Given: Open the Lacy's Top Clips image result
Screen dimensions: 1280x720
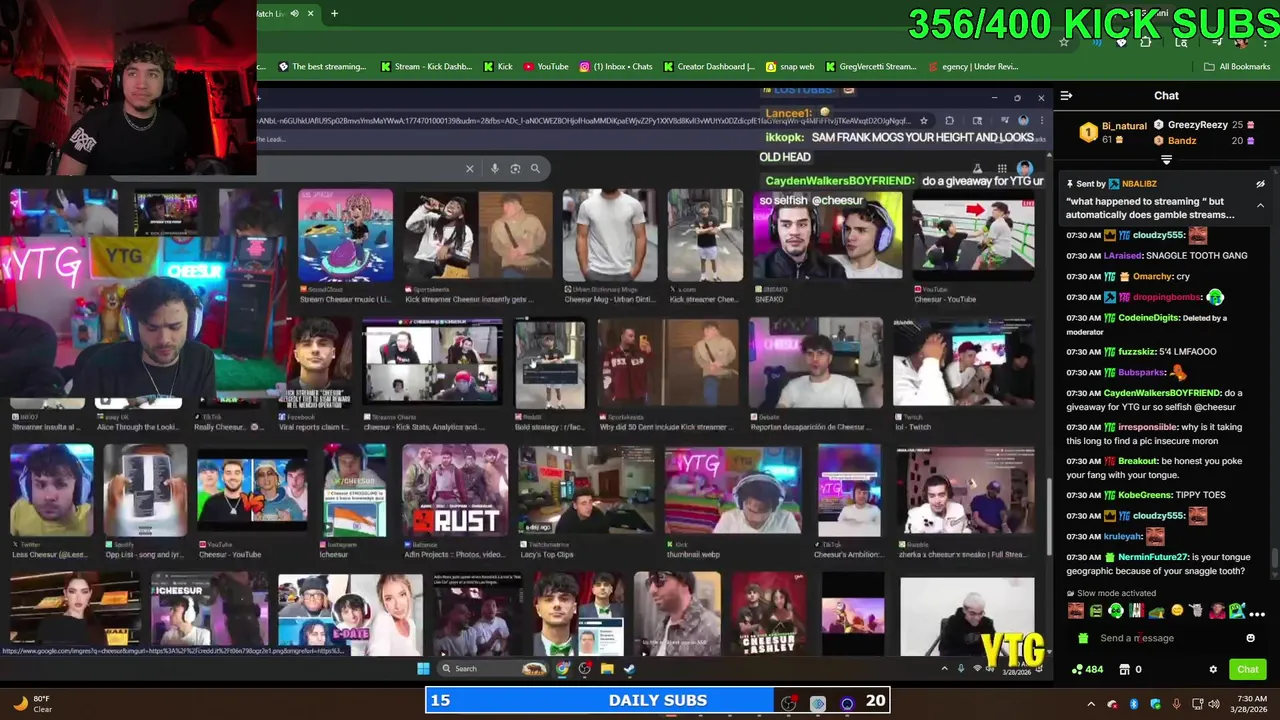Looking at the screenshot, I should [586, 490].
